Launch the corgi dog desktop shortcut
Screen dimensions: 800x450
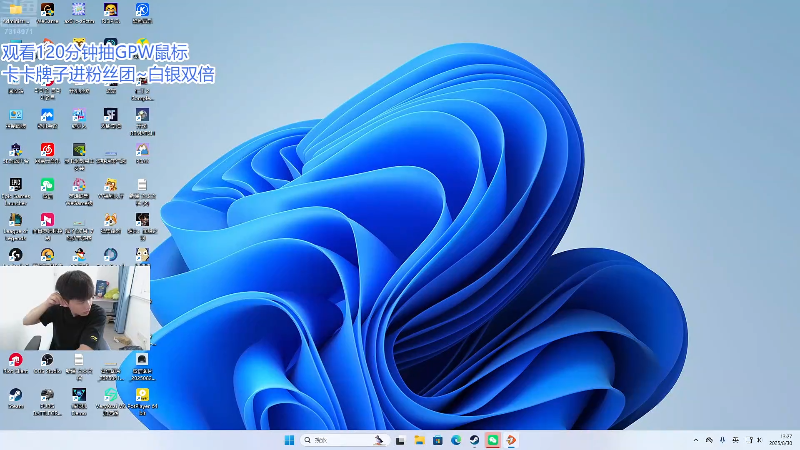tap(111, 219)
